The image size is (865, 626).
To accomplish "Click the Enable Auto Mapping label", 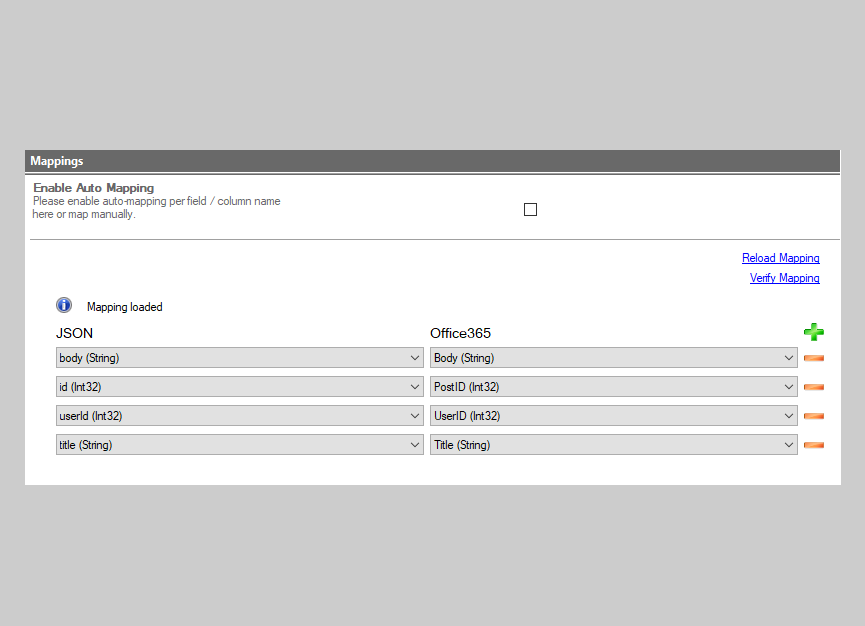I will click(x=94, y=188).
